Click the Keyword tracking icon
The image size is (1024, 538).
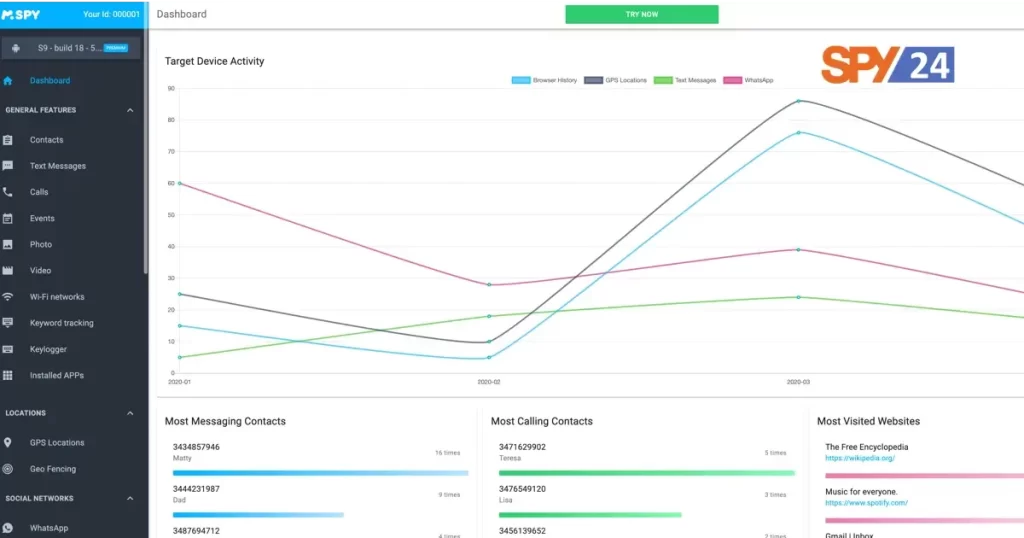point(8,323)
